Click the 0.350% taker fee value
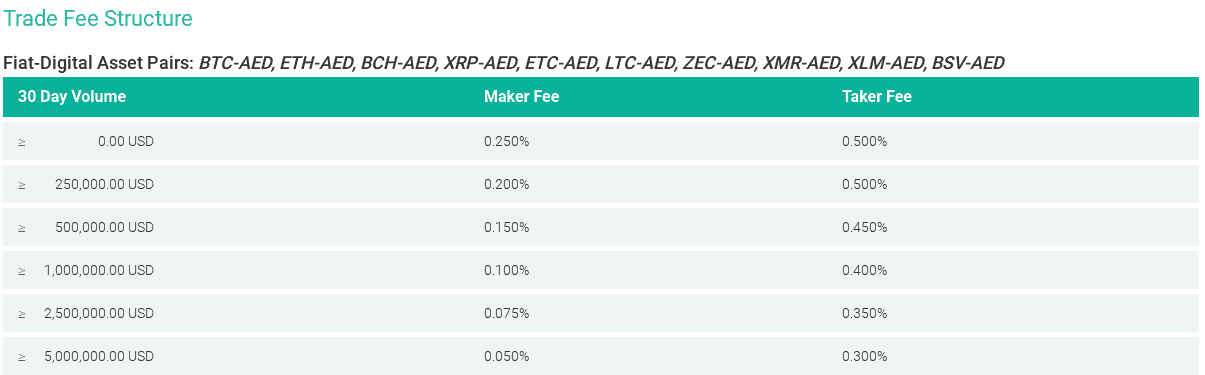This screenshot has width=1205, height=375. pos(864,313)
